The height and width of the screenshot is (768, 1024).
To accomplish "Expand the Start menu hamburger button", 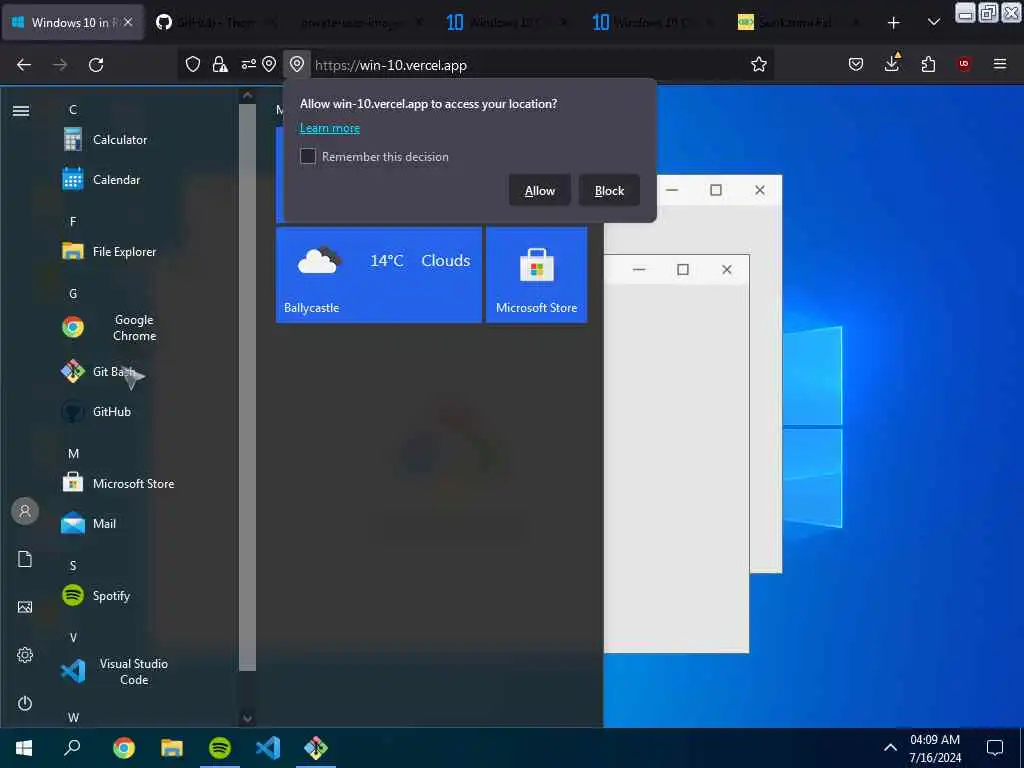I will click(21, 111).
